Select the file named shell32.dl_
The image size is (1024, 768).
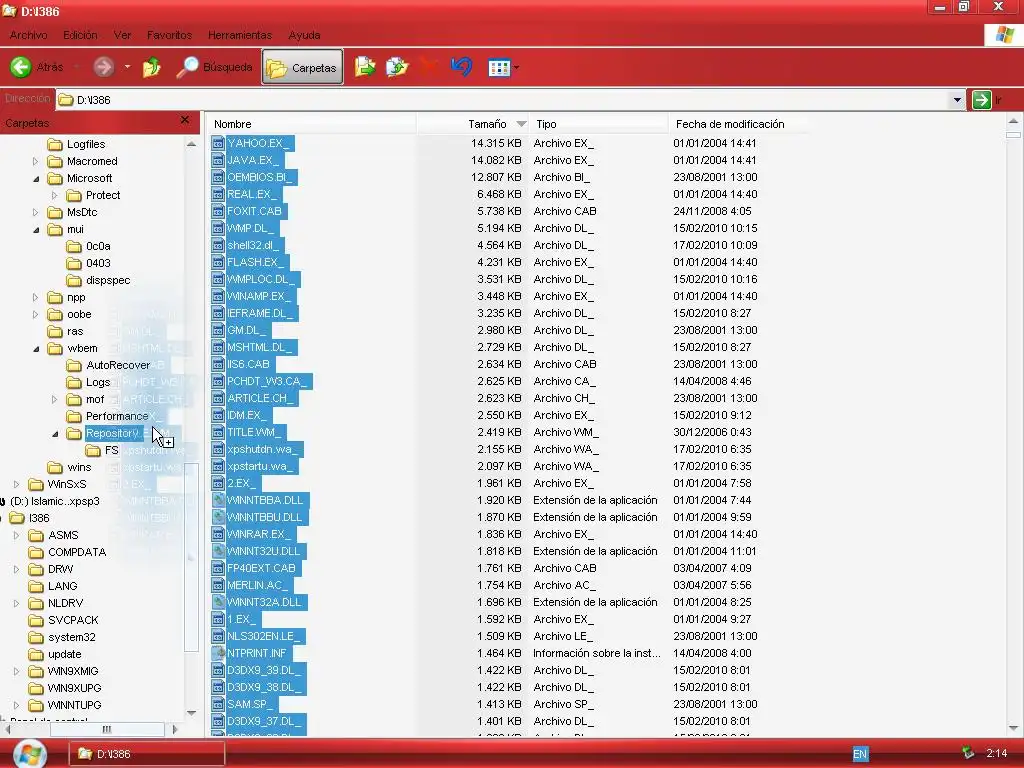(253, 245)
